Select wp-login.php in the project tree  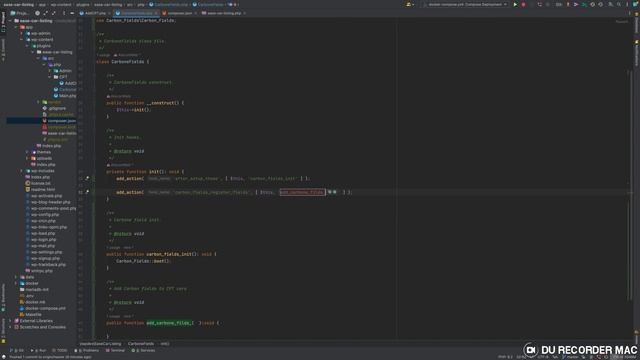(x=41, y=240)
